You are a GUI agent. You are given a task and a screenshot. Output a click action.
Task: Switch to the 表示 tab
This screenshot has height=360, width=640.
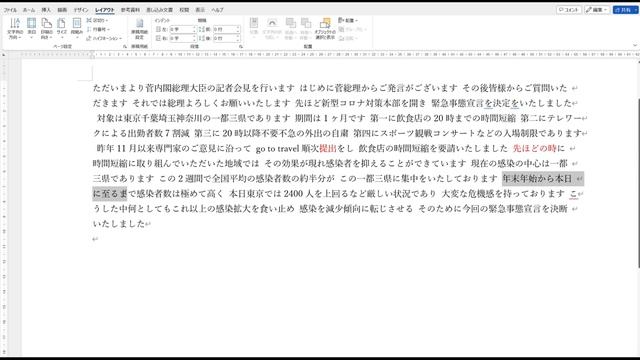click(200, 10)
